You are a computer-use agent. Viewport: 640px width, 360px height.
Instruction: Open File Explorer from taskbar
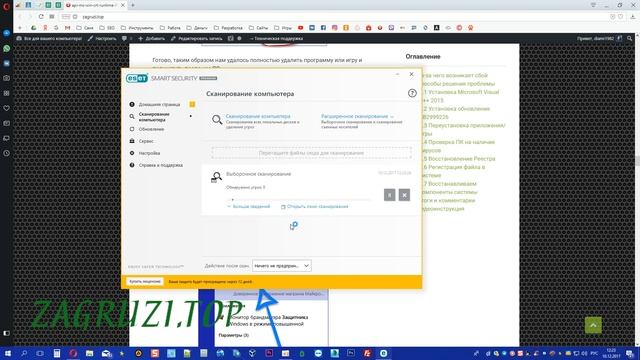[x=89, y=353]
